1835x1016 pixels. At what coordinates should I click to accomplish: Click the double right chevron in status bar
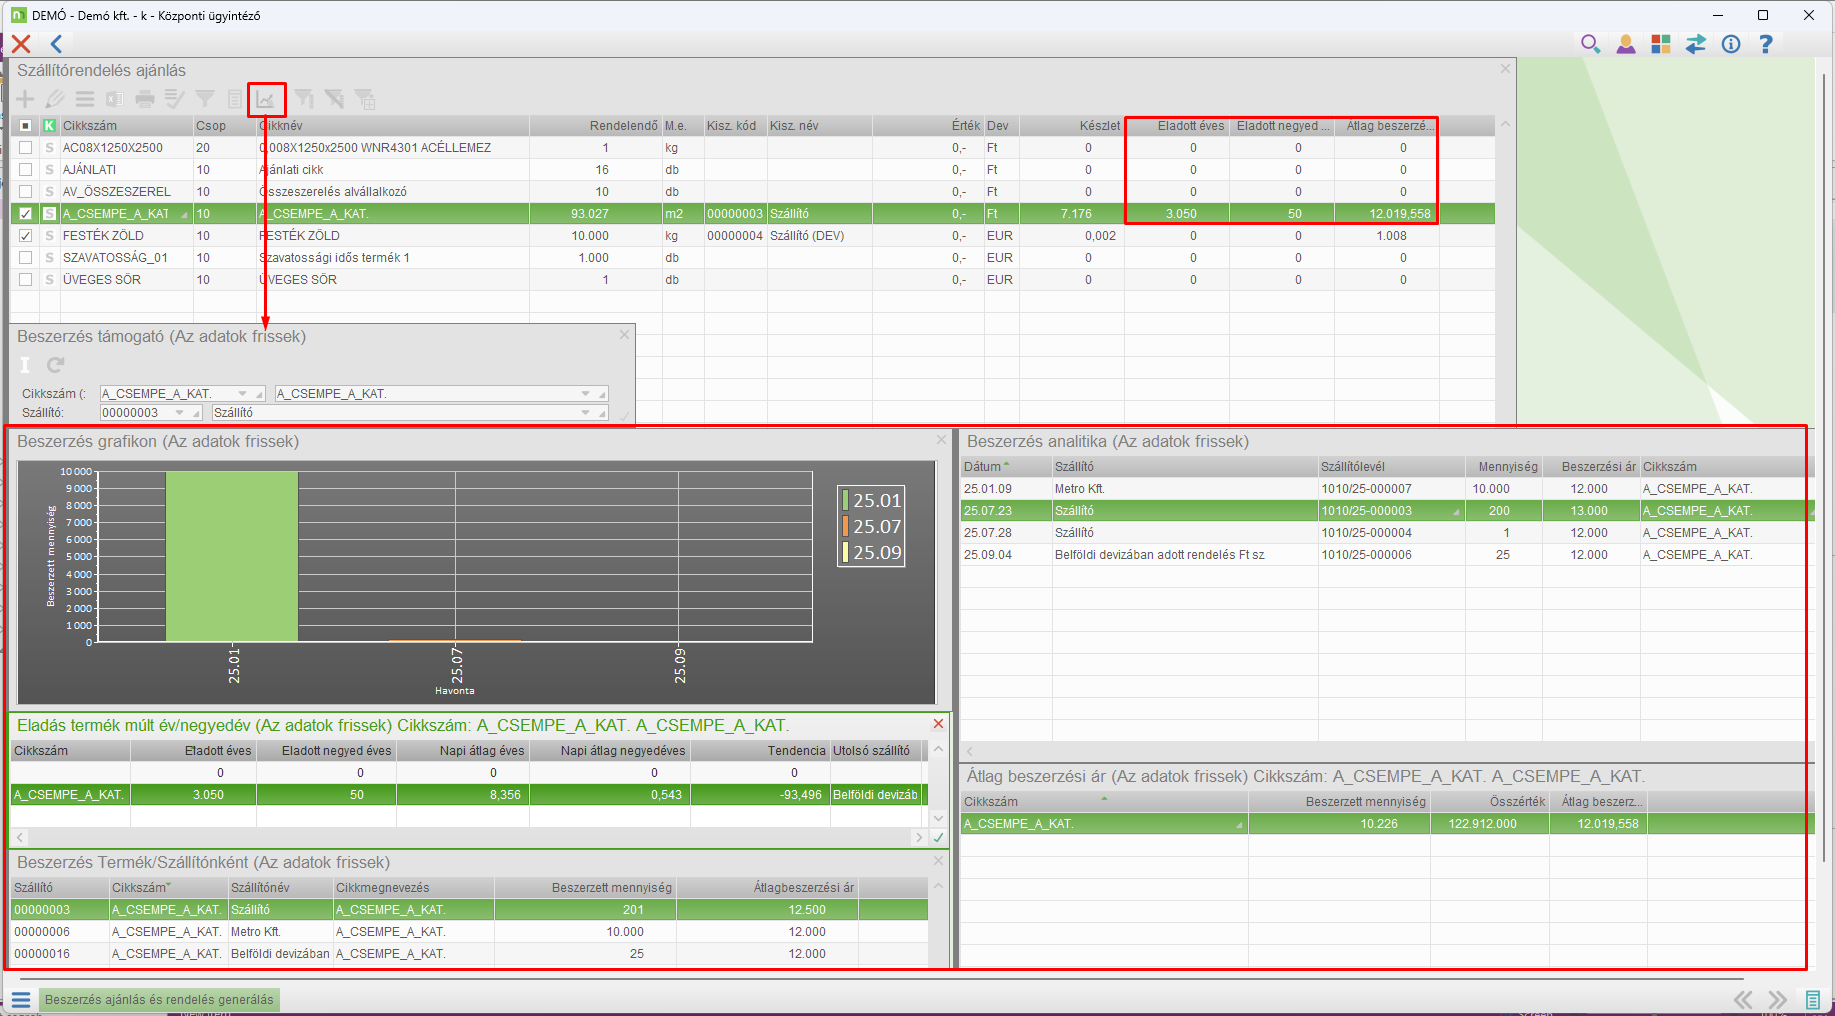click(1777, 1000)
